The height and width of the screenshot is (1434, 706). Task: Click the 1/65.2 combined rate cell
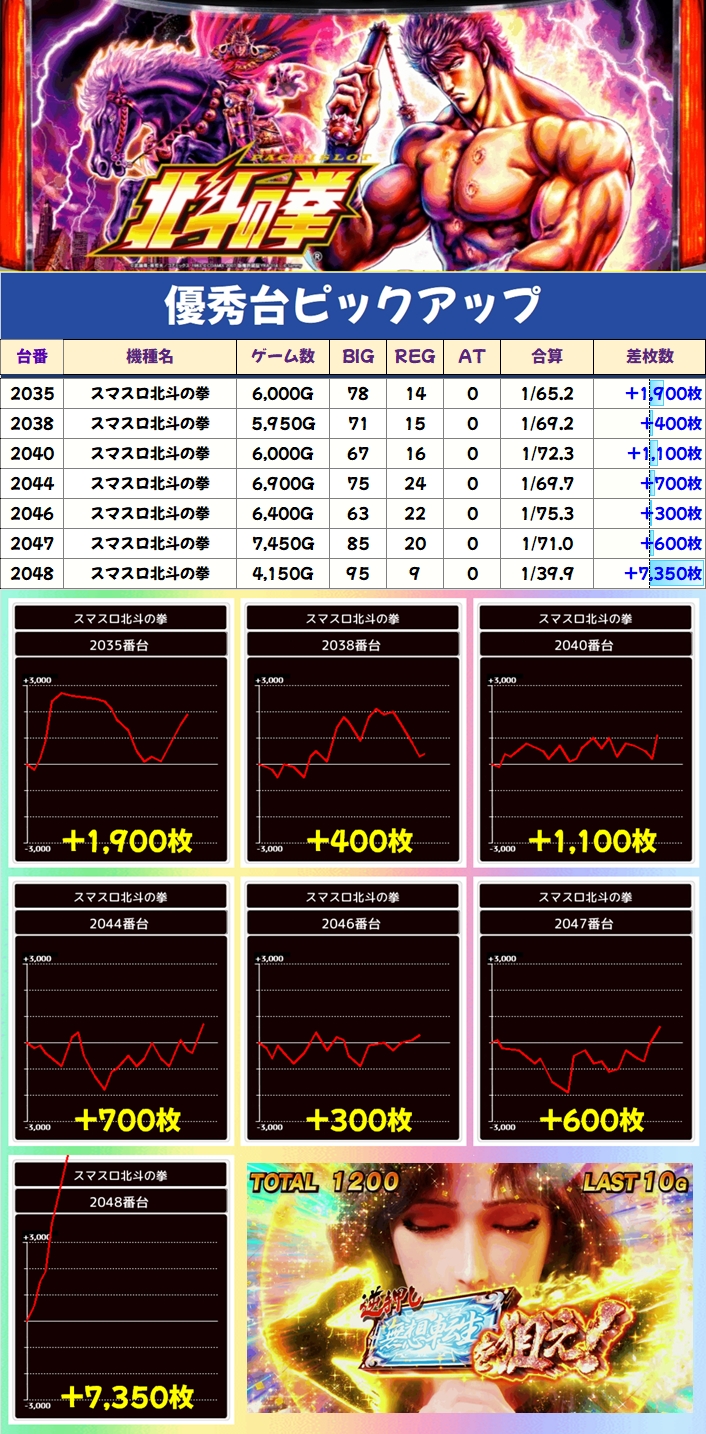547,394
